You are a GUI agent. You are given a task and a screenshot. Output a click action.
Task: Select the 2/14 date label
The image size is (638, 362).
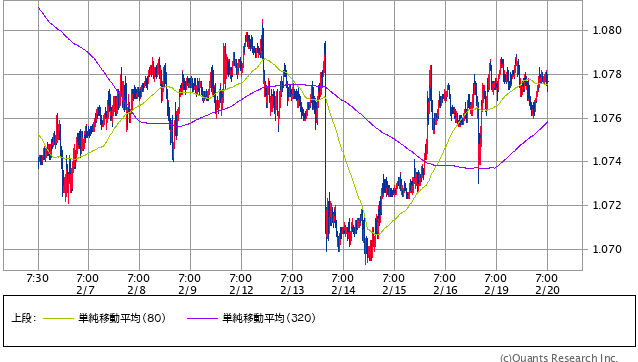click(343, 290)
